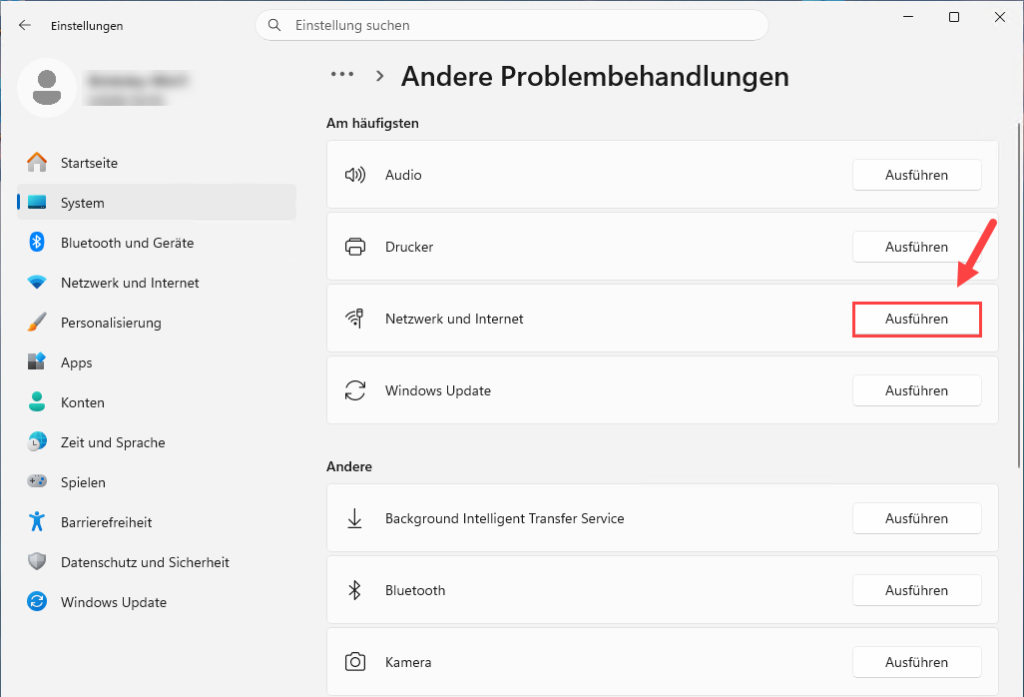1024x697 pixels.
Task: Run Background Intelligent Transfer Service troubleshooter
Action: point(916,518)
